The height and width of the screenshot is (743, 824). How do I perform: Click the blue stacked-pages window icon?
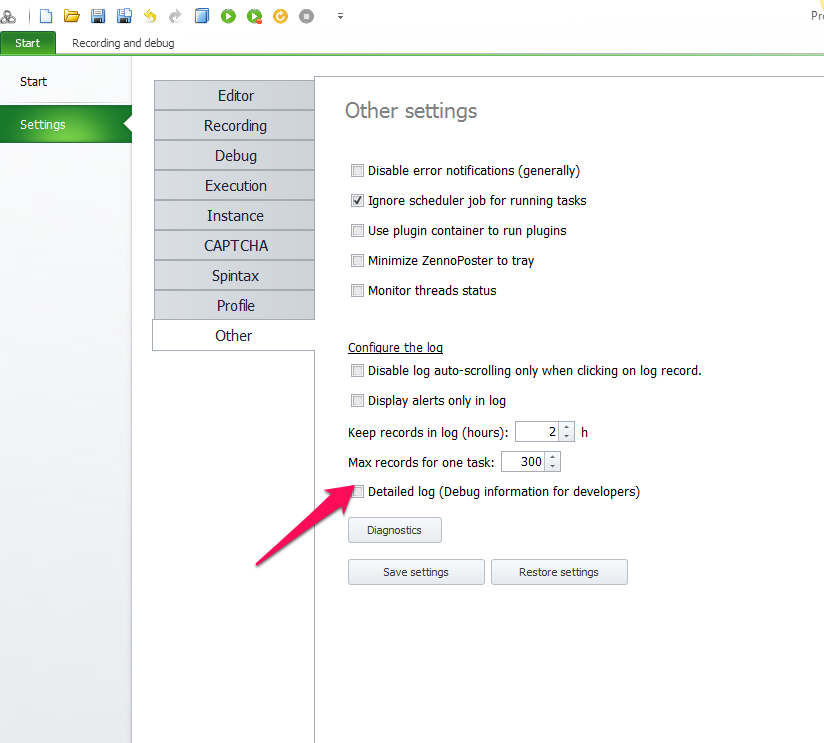click(202, 16)
